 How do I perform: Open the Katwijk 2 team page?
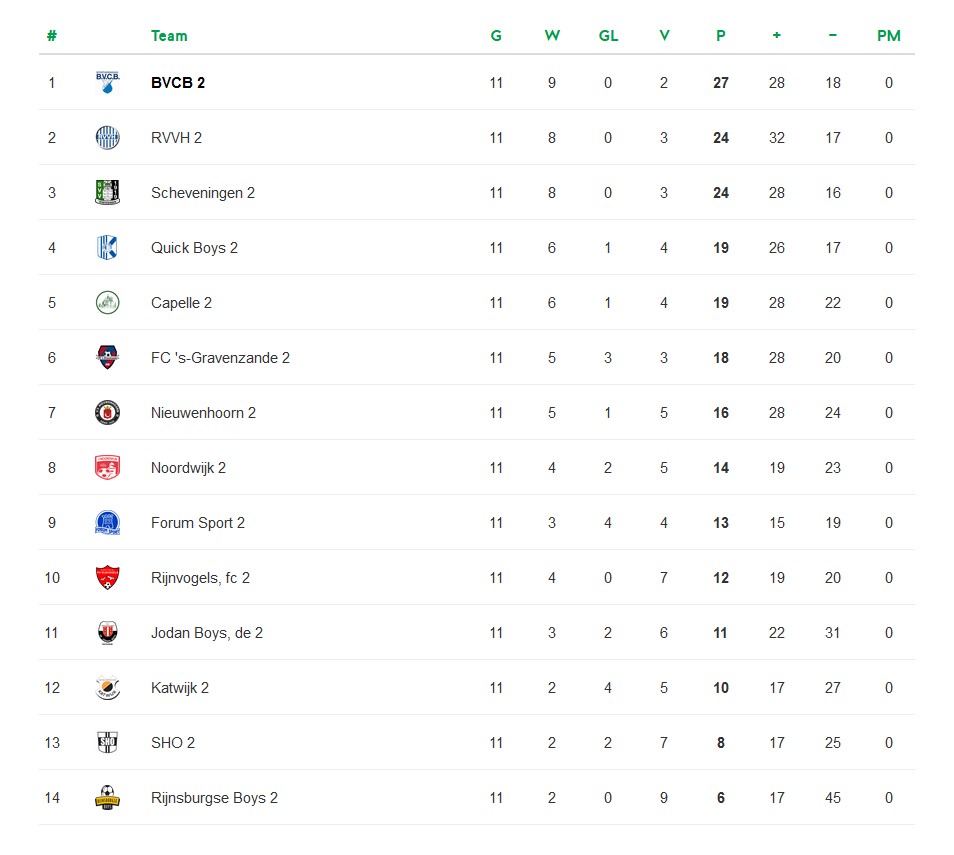[179, 688]
